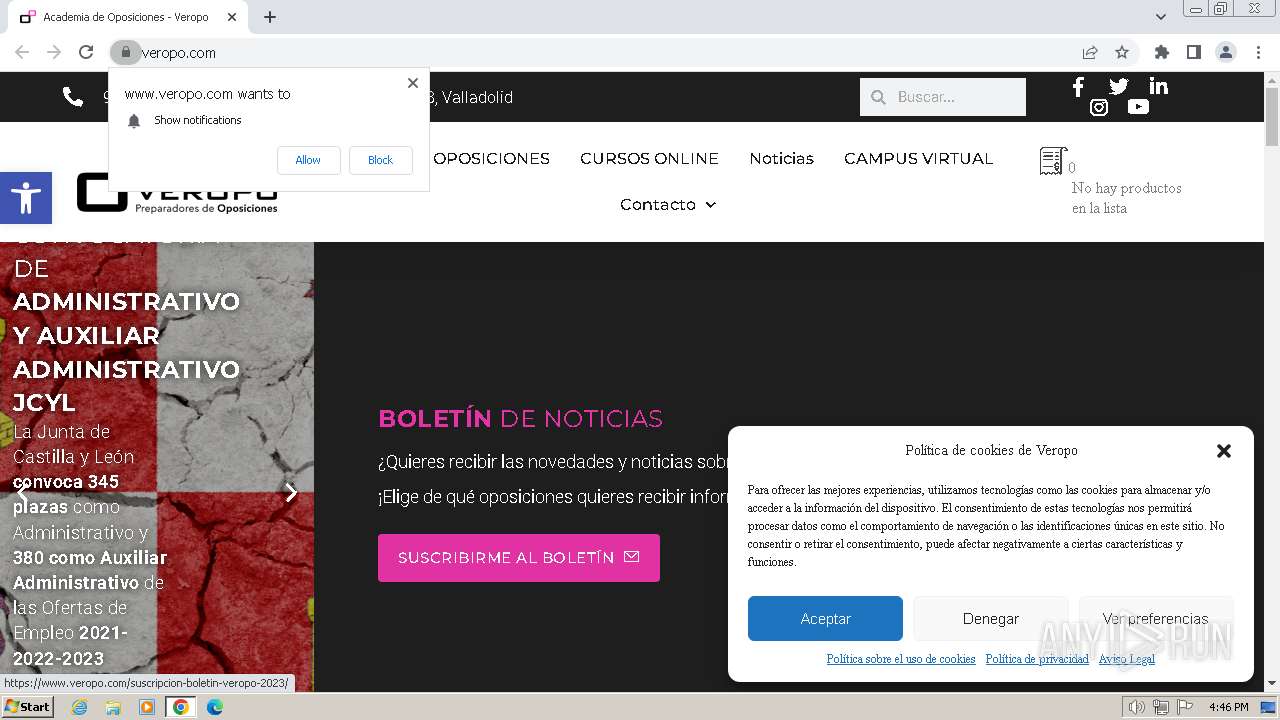Share this page icon in address bar
The image size is (1280, 720).
pos(1090,52)
